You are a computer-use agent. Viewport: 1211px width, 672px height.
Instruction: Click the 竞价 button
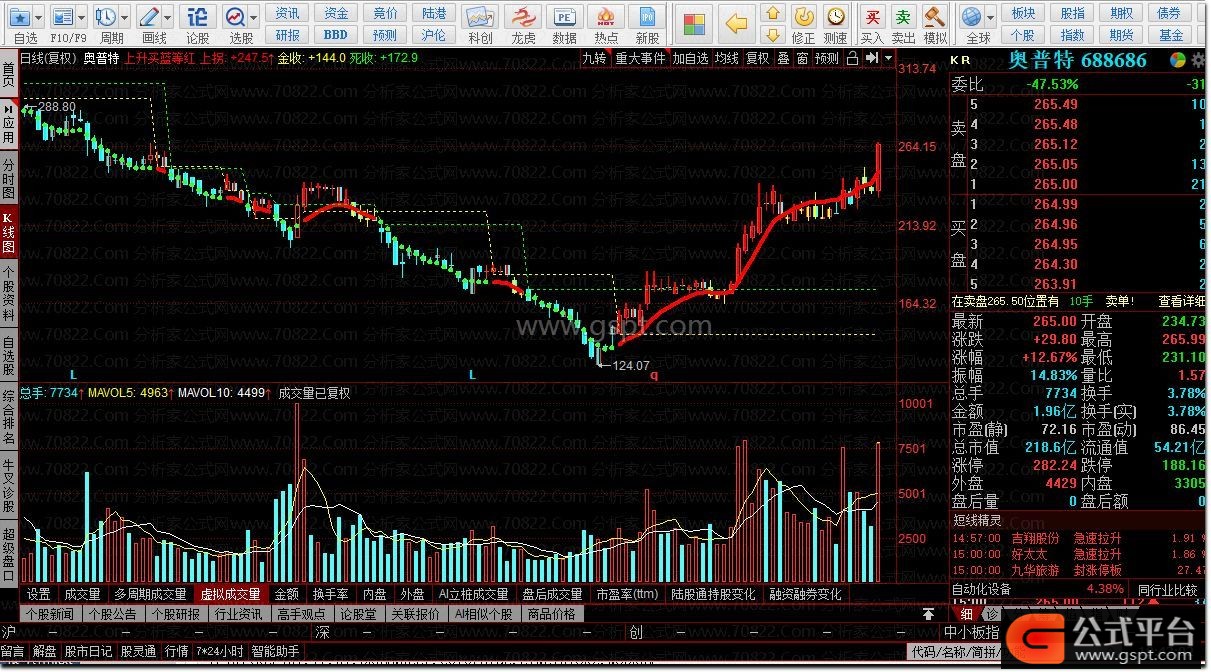pos(385,13)
